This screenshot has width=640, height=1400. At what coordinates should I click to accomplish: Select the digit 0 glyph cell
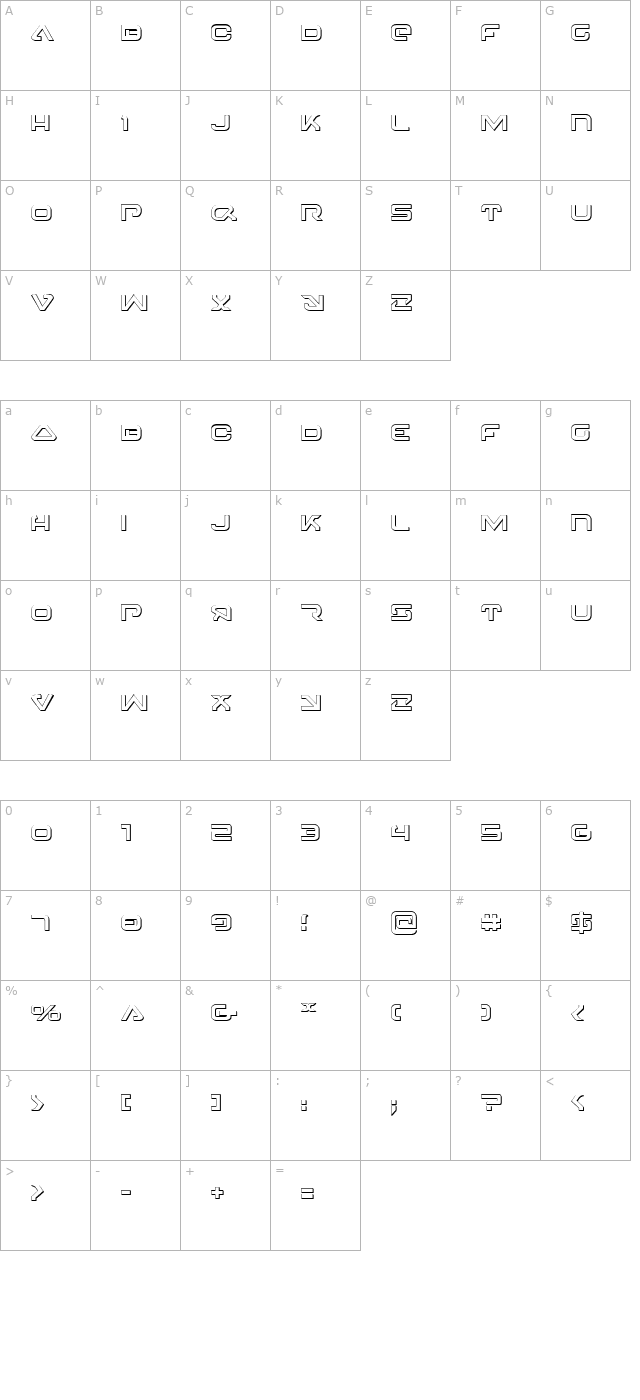(45, 845)
